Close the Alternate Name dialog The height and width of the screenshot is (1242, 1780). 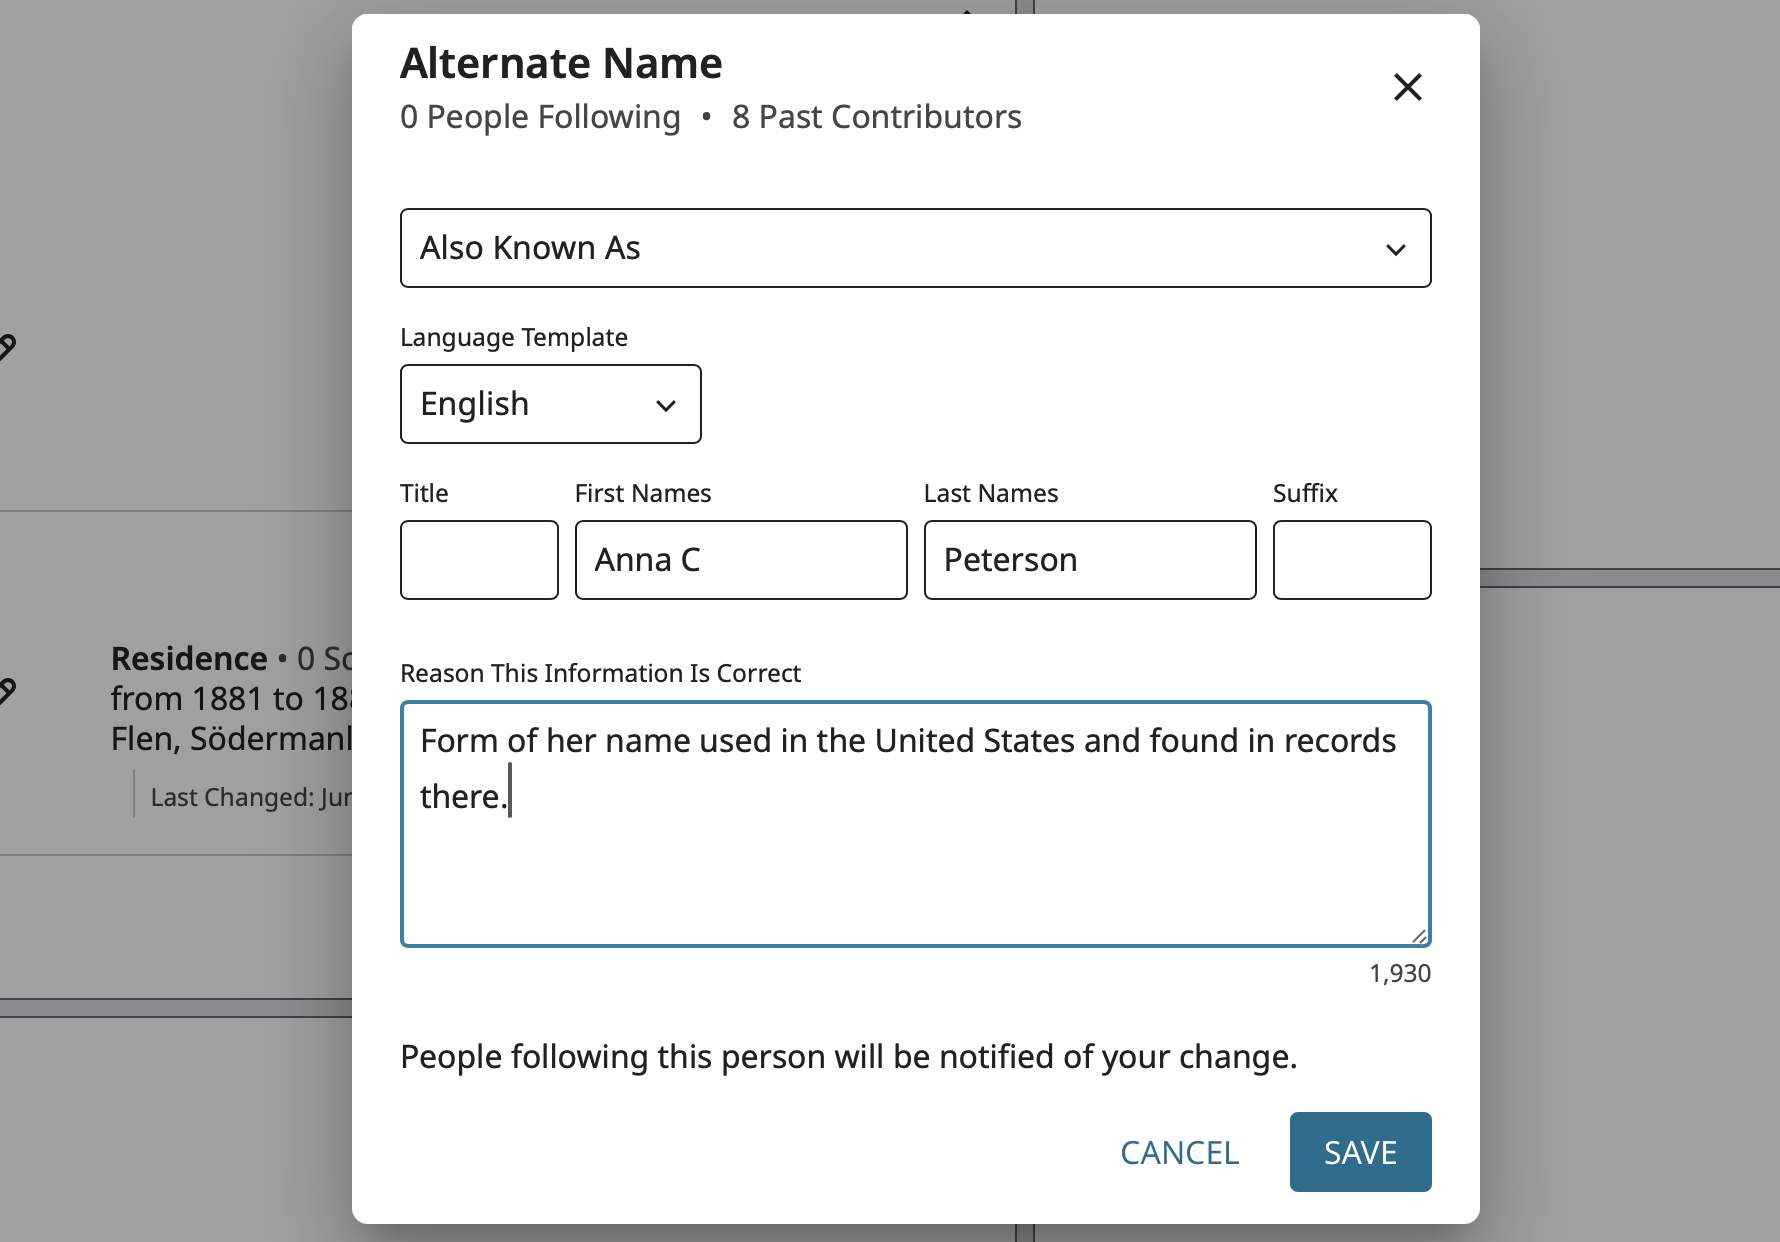coord(1407,87)
